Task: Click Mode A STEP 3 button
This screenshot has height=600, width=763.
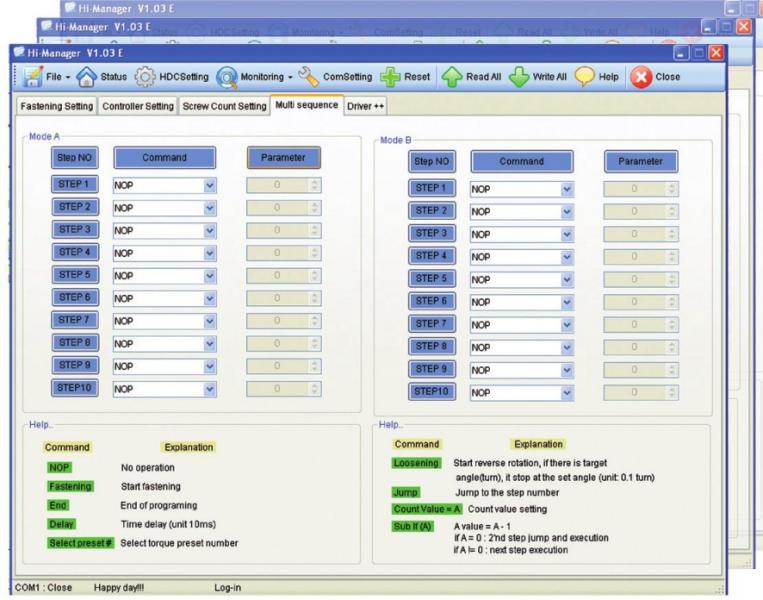Action: point(75,230)
